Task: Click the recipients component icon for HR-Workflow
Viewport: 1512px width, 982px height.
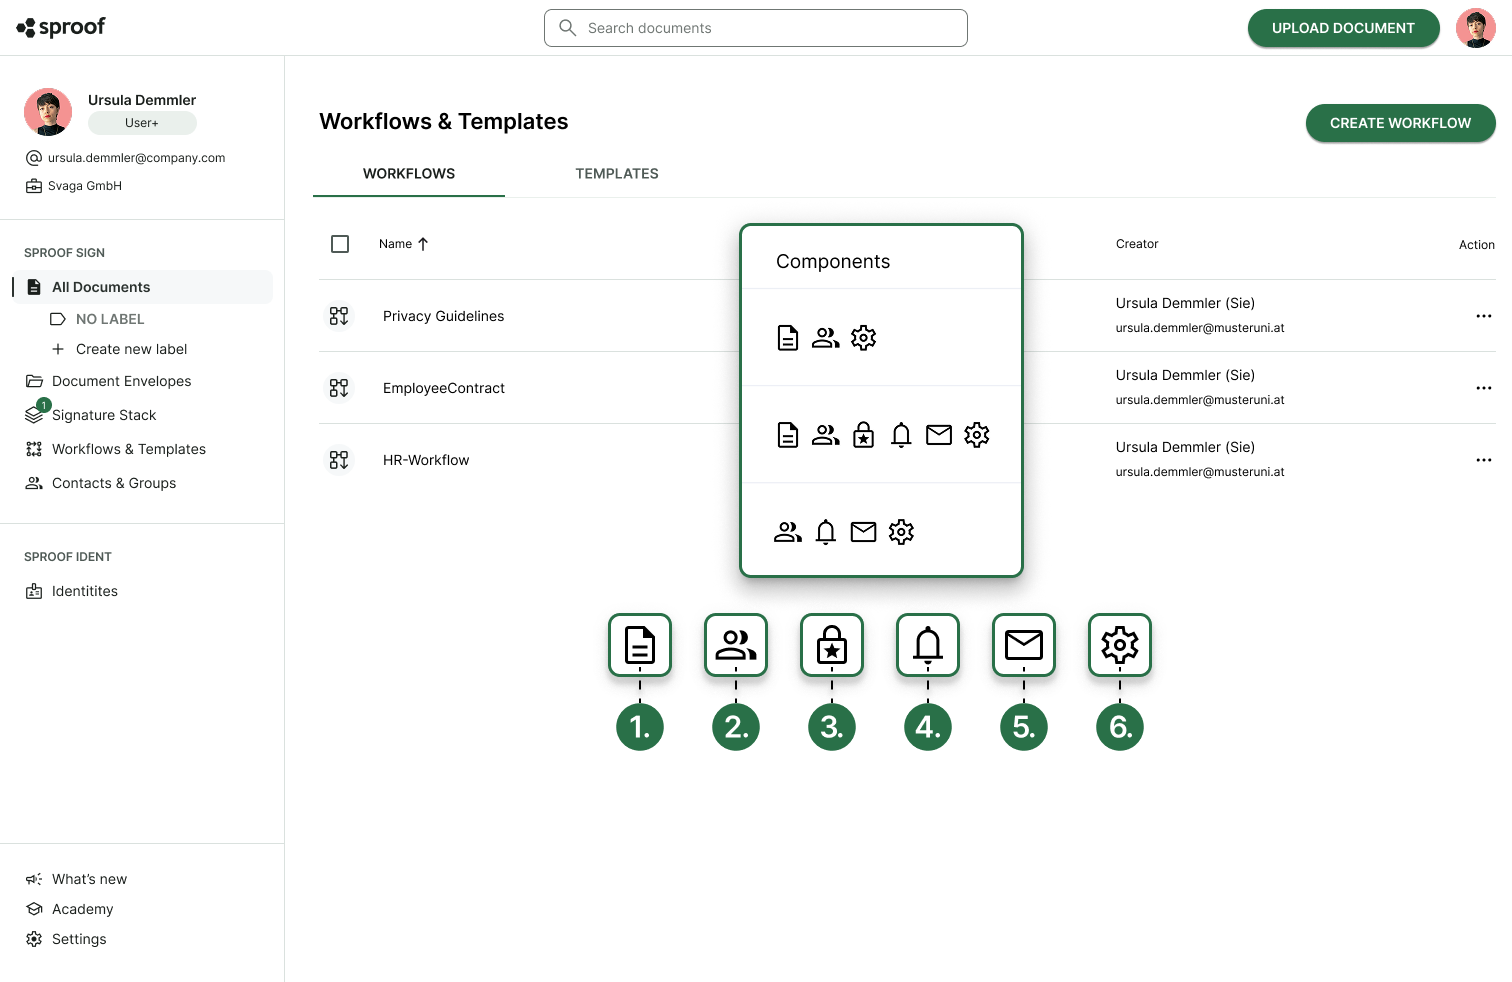Action: [788, 532]
